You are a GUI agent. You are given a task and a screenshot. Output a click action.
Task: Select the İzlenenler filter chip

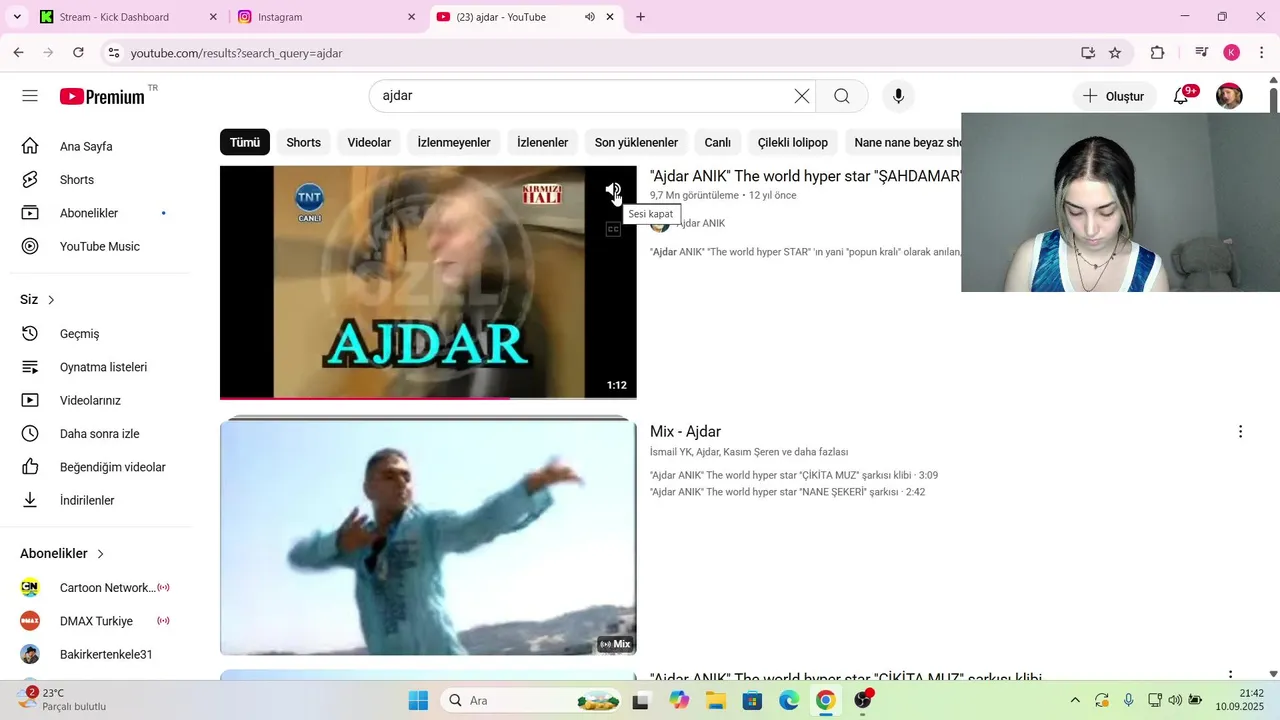pyautogui.click(x=542, y=142)
